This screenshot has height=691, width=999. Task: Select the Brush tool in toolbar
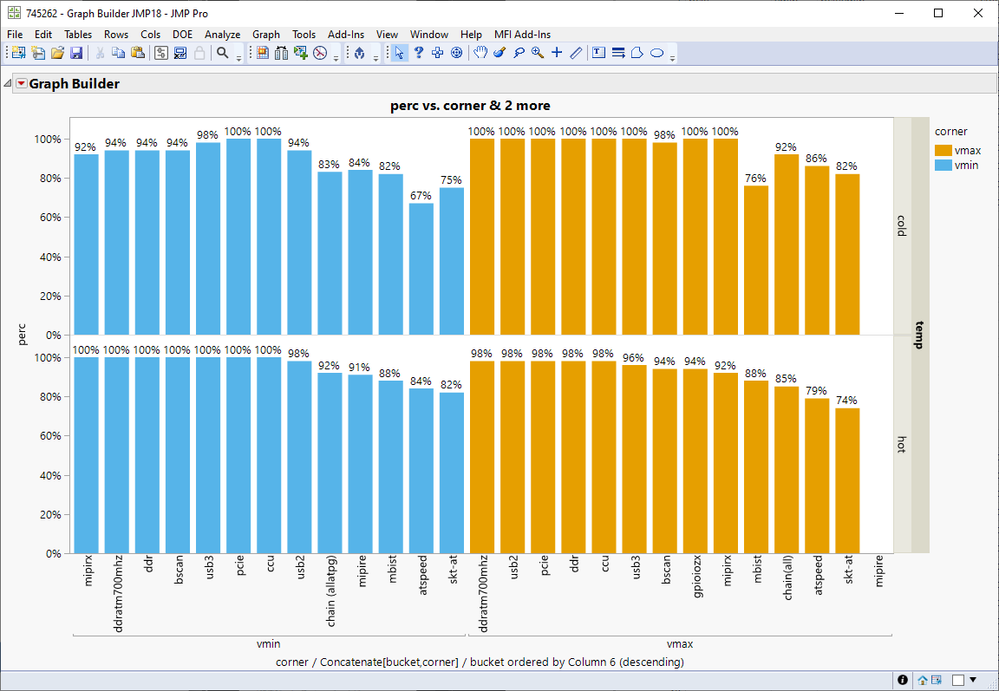coord(500,53)
